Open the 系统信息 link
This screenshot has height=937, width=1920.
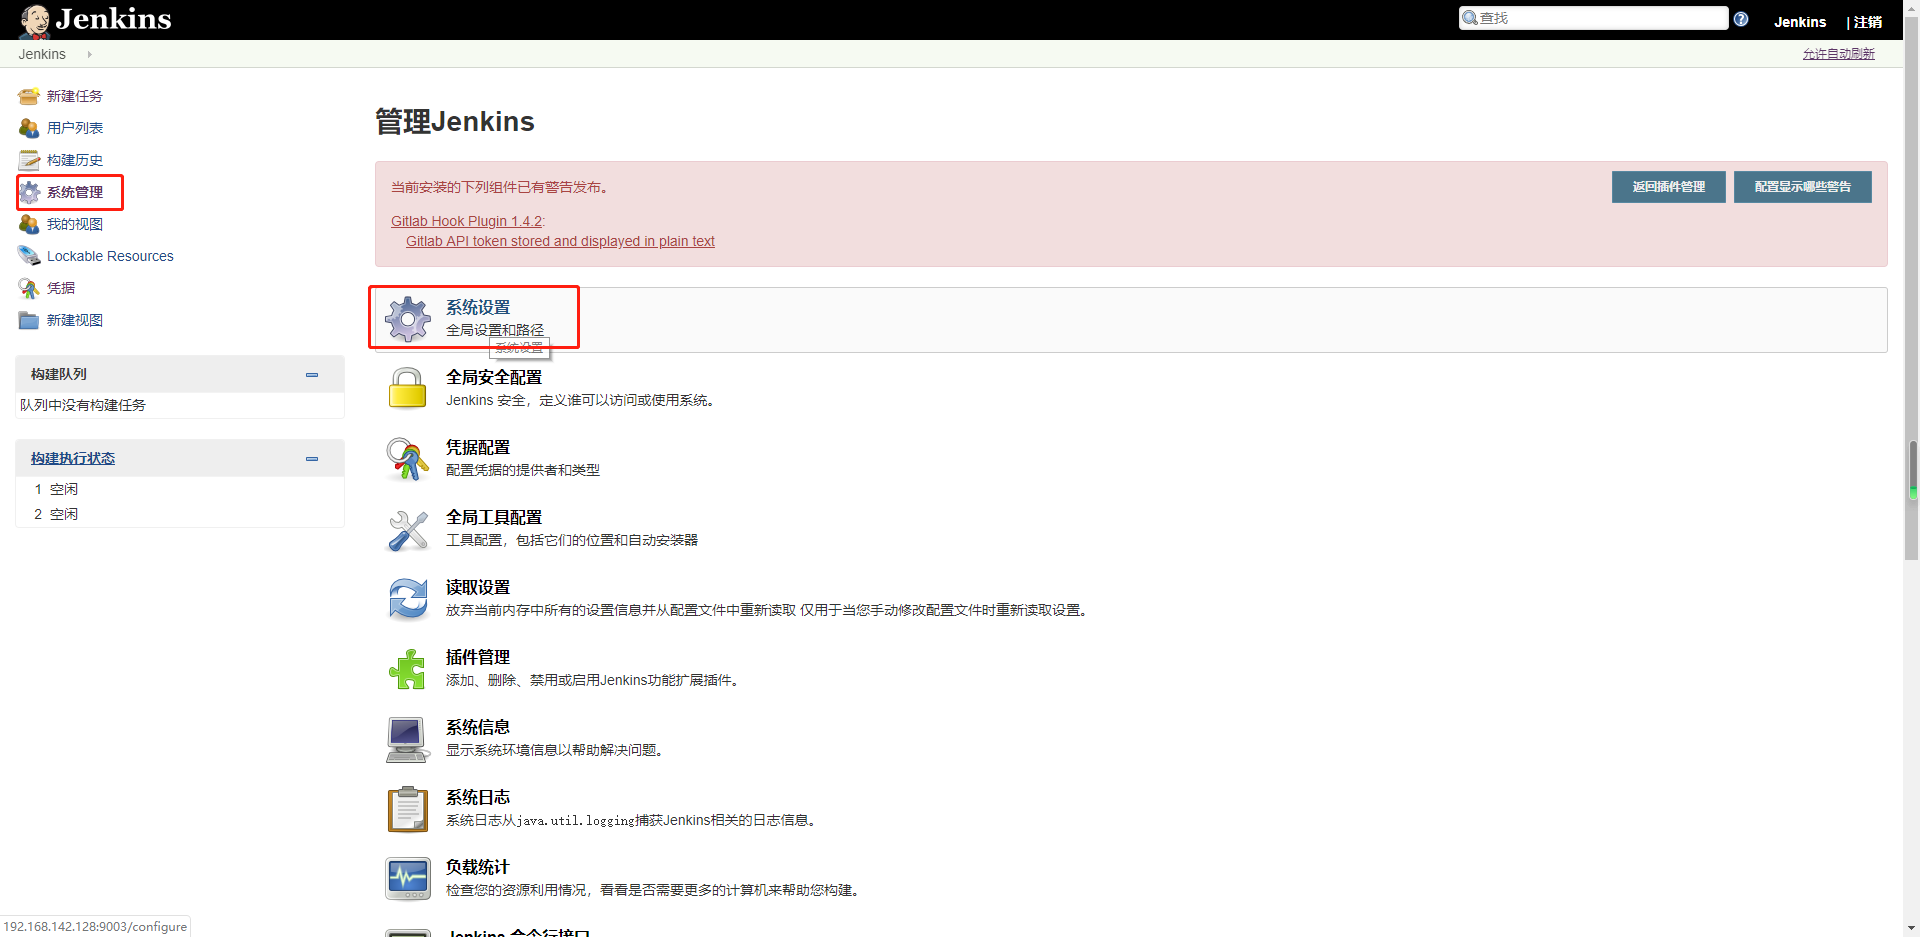pyautogui.click(x=478, y=727)
